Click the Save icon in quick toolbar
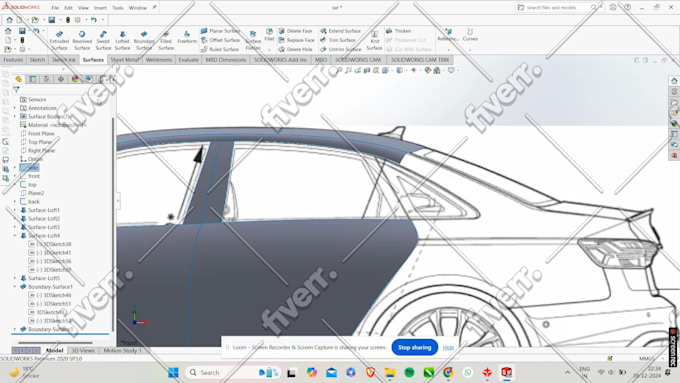 point(52,20)
